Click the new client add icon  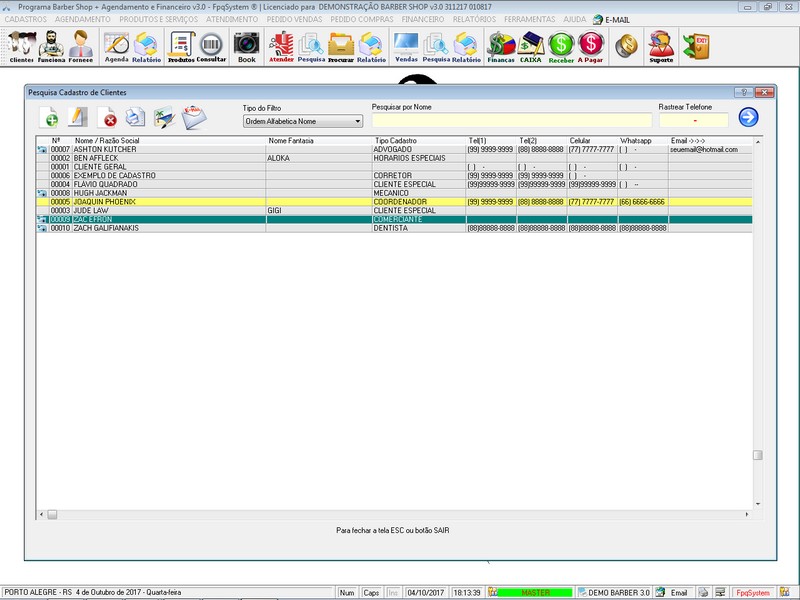click(48, 118)
